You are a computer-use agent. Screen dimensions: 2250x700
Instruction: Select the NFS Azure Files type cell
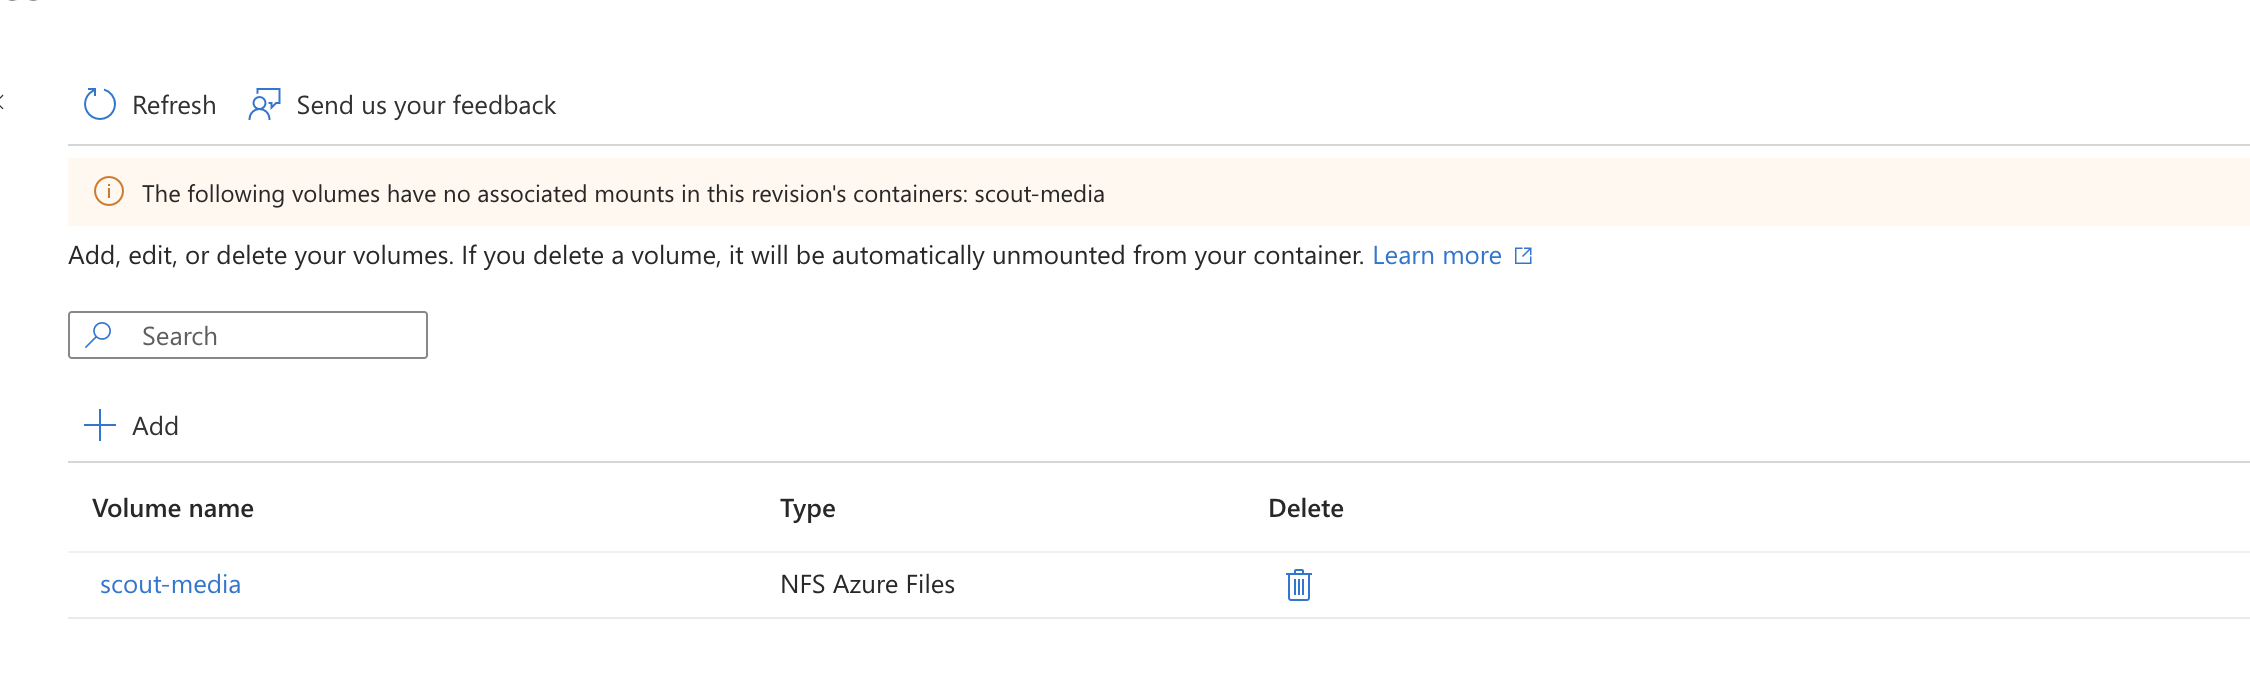click(868, 584)
